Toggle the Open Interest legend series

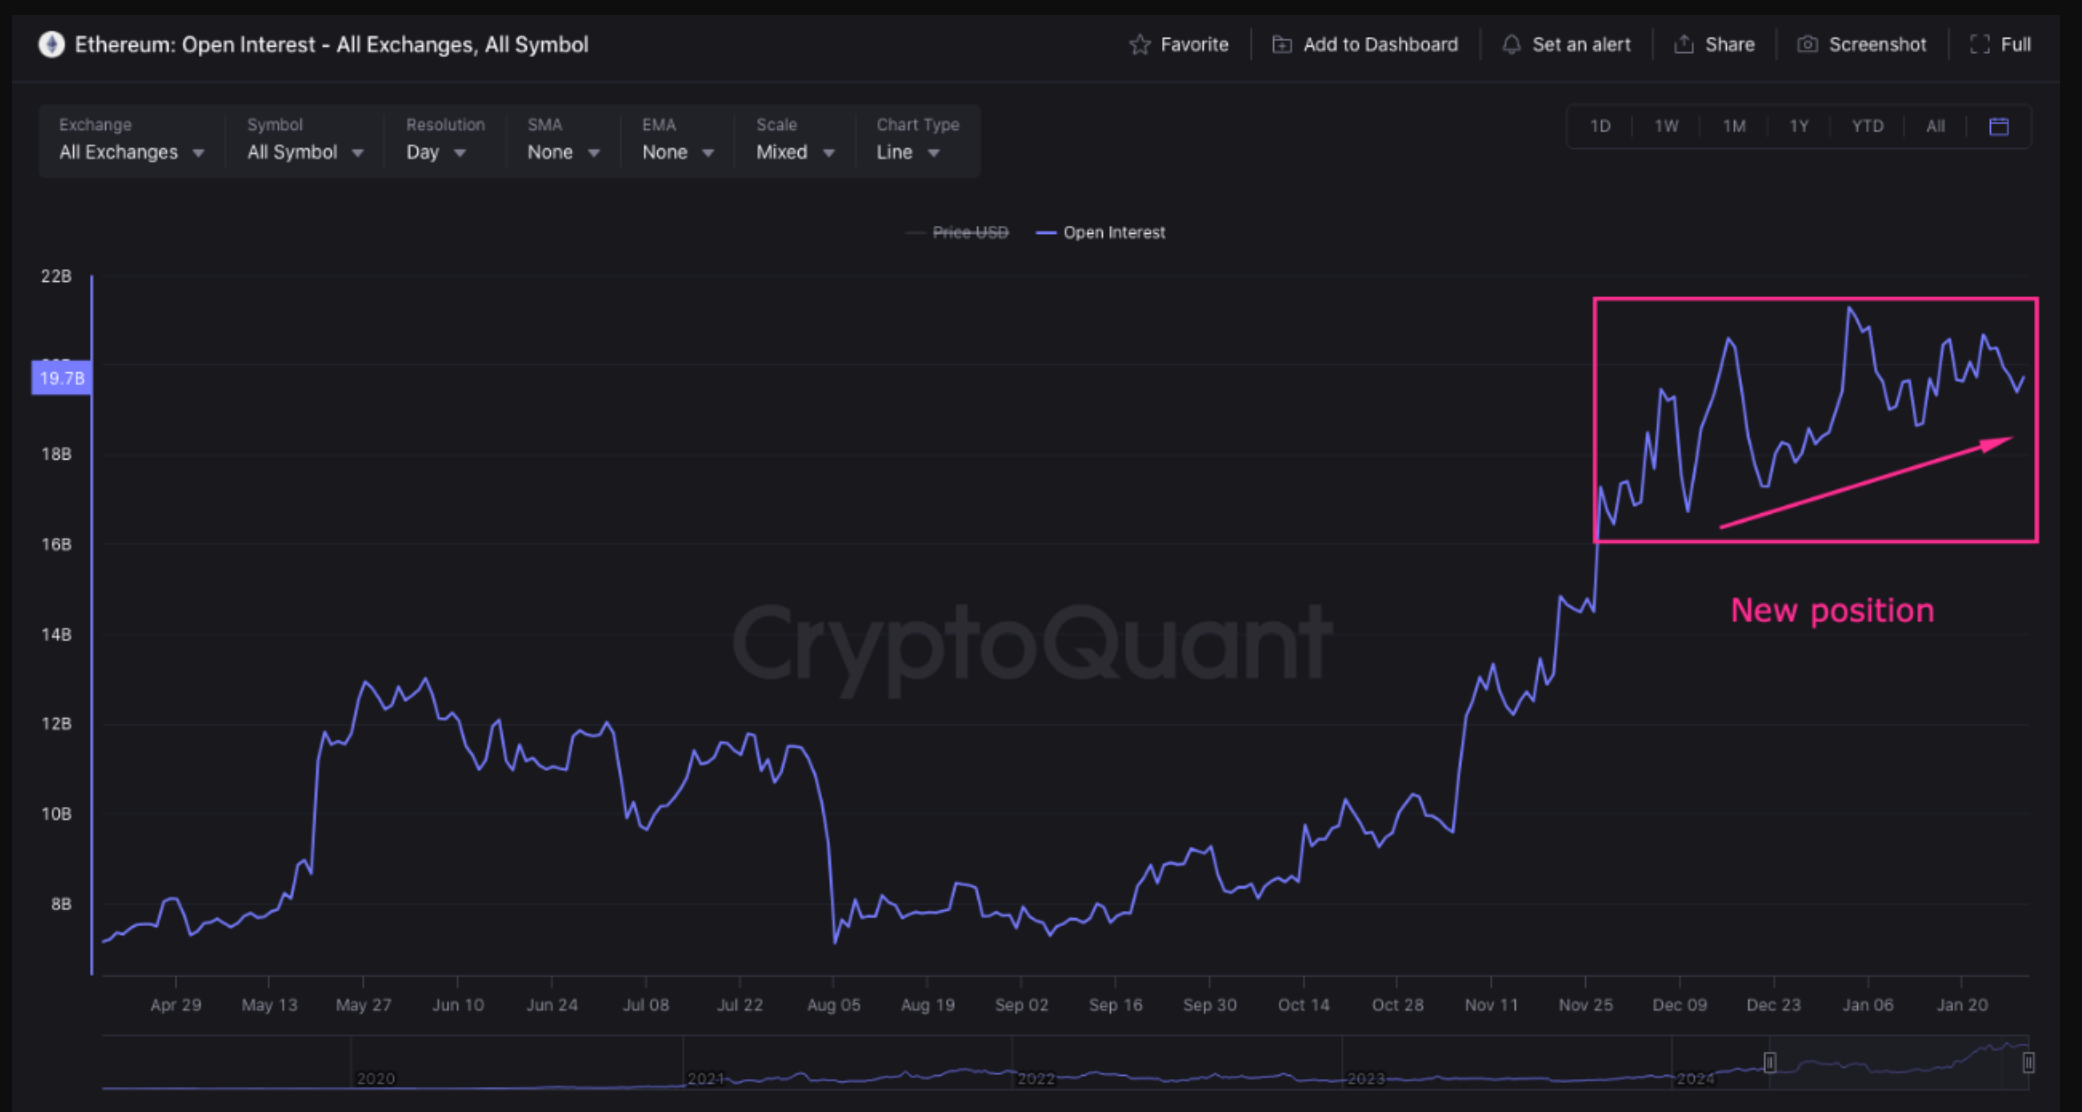pos(1101,233)
